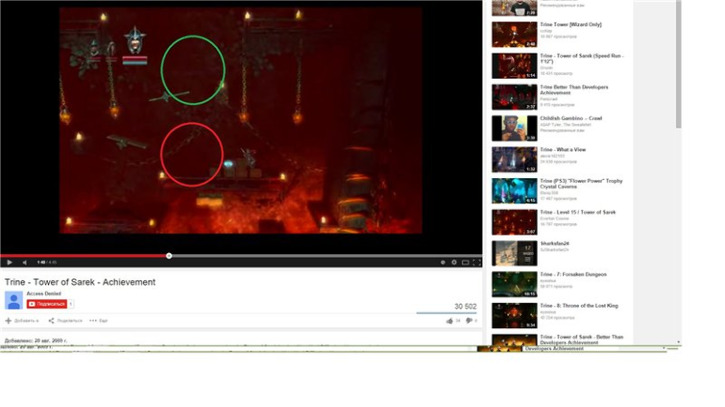725x407 pixels.
Task: Open the Trine Tower [Wizard Only] title link
Action: pyautogui.click(x=571, y=25)
